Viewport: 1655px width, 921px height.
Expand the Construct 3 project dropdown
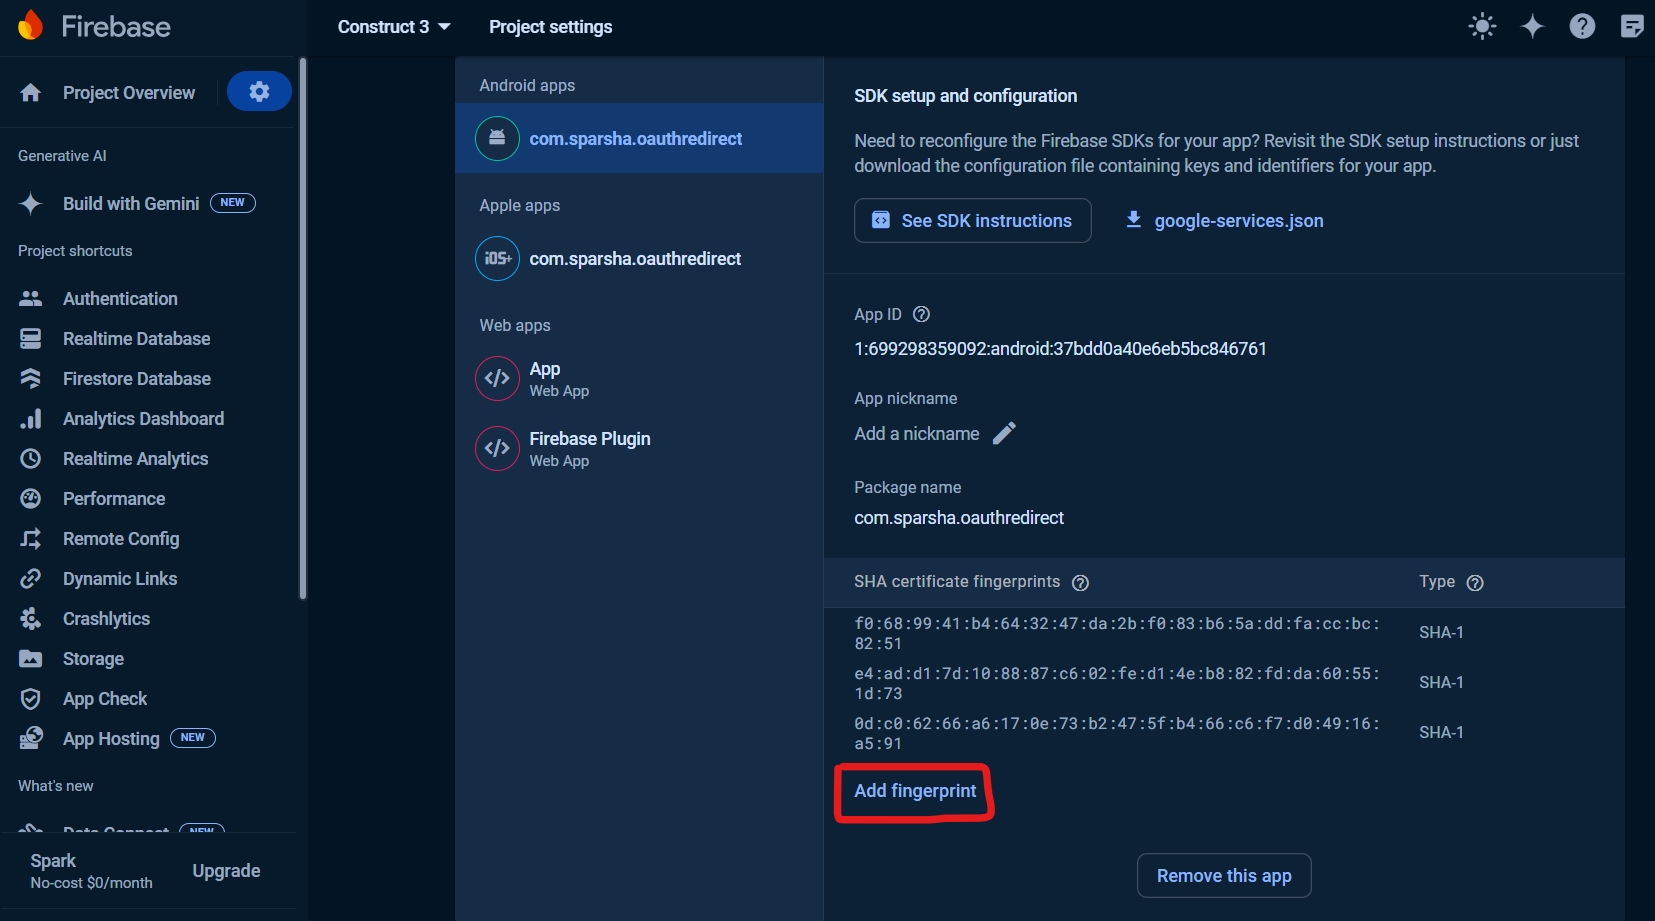[x=394, y=27]
